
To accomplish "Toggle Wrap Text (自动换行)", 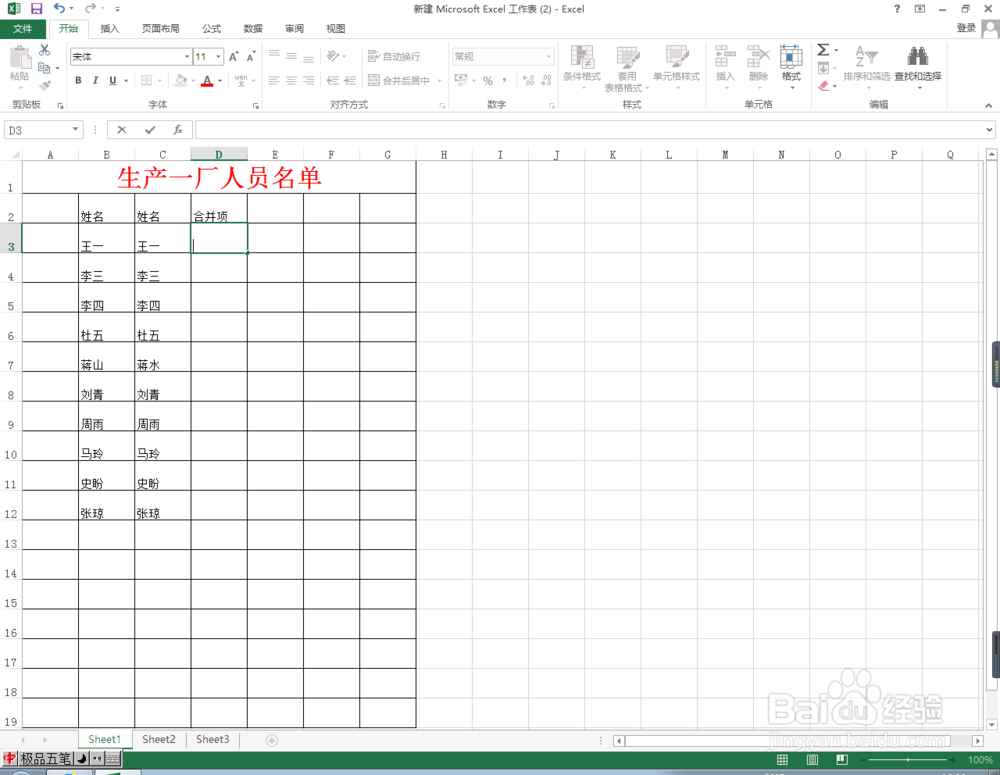I will click(x=394, y=57).
